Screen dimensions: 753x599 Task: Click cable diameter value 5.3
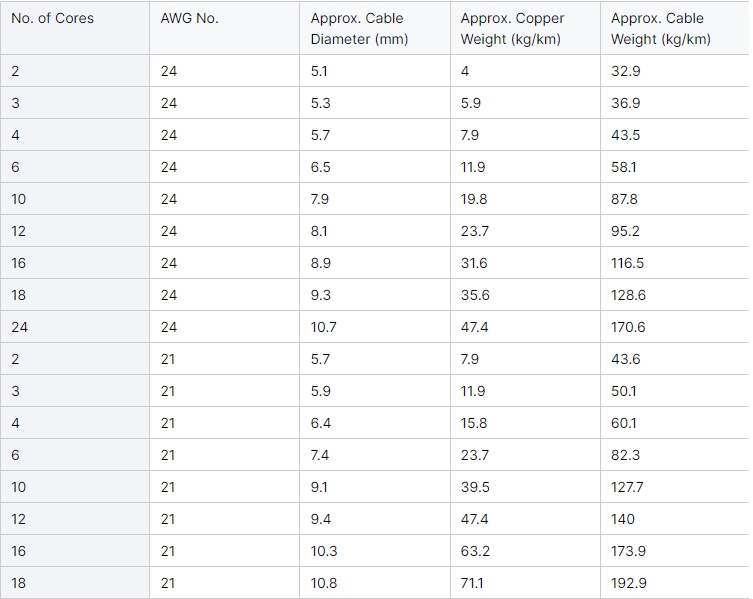point(320,103)
